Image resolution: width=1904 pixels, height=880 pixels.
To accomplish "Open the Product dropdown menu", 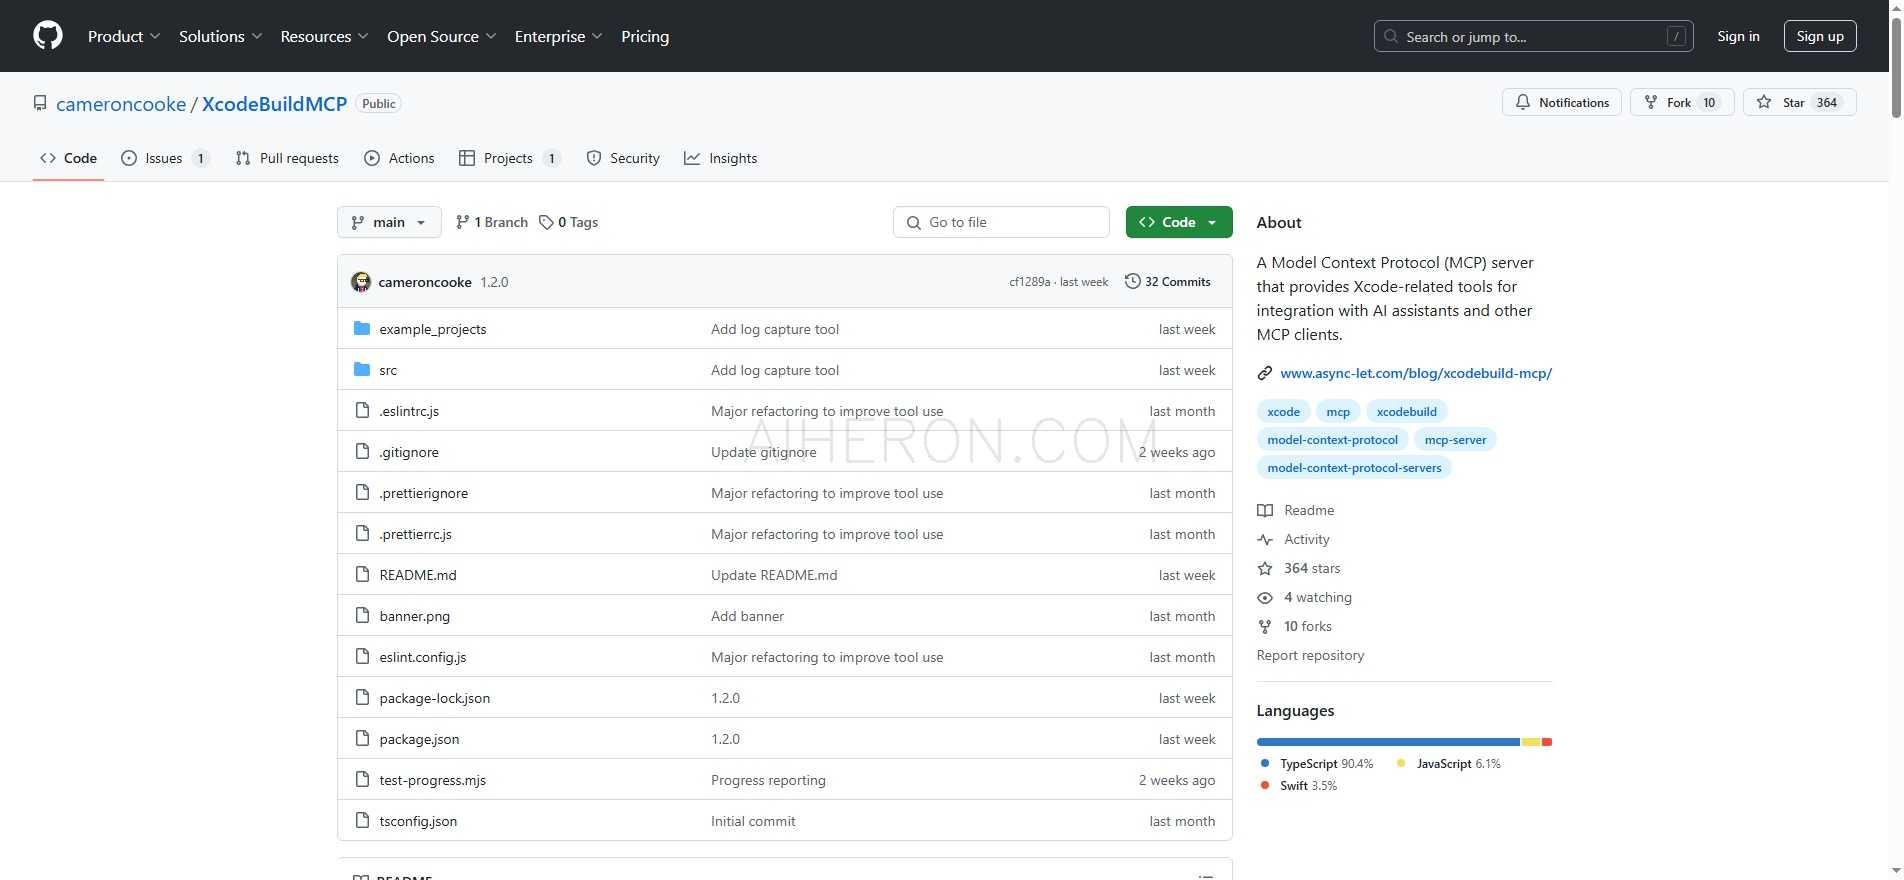I will coord(124,36).
